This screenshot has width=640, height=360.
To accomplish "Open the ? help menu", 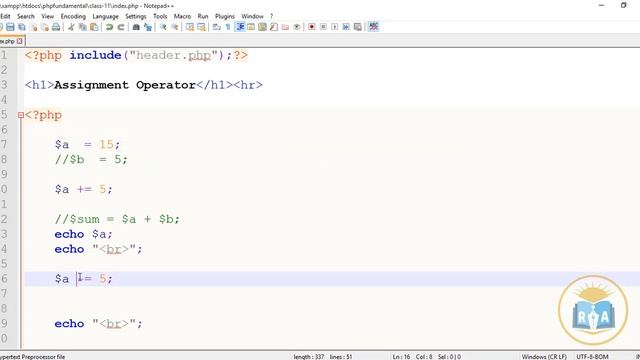I will pos(271,16).
